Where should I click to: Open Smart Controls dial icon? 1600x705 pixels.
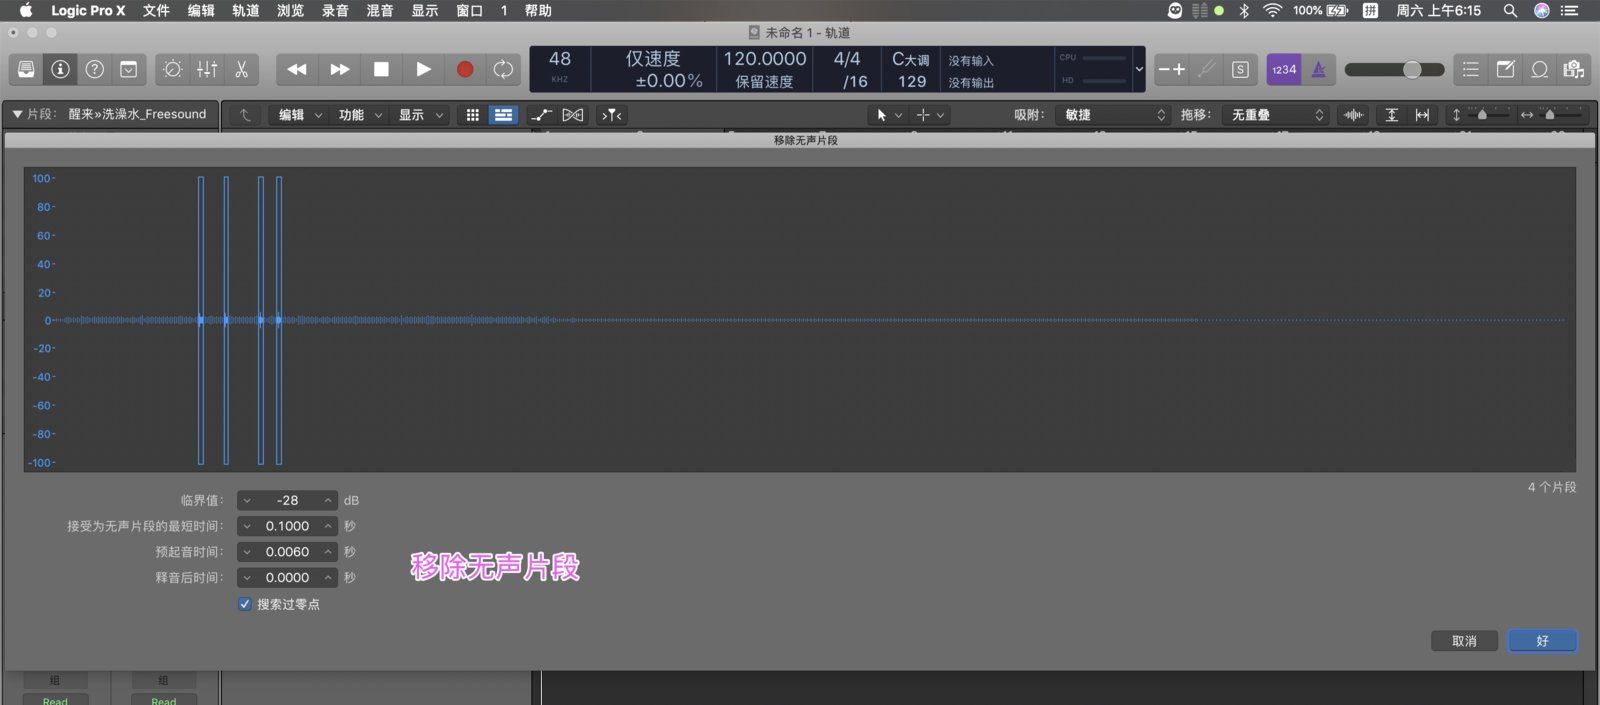point(173,69)
